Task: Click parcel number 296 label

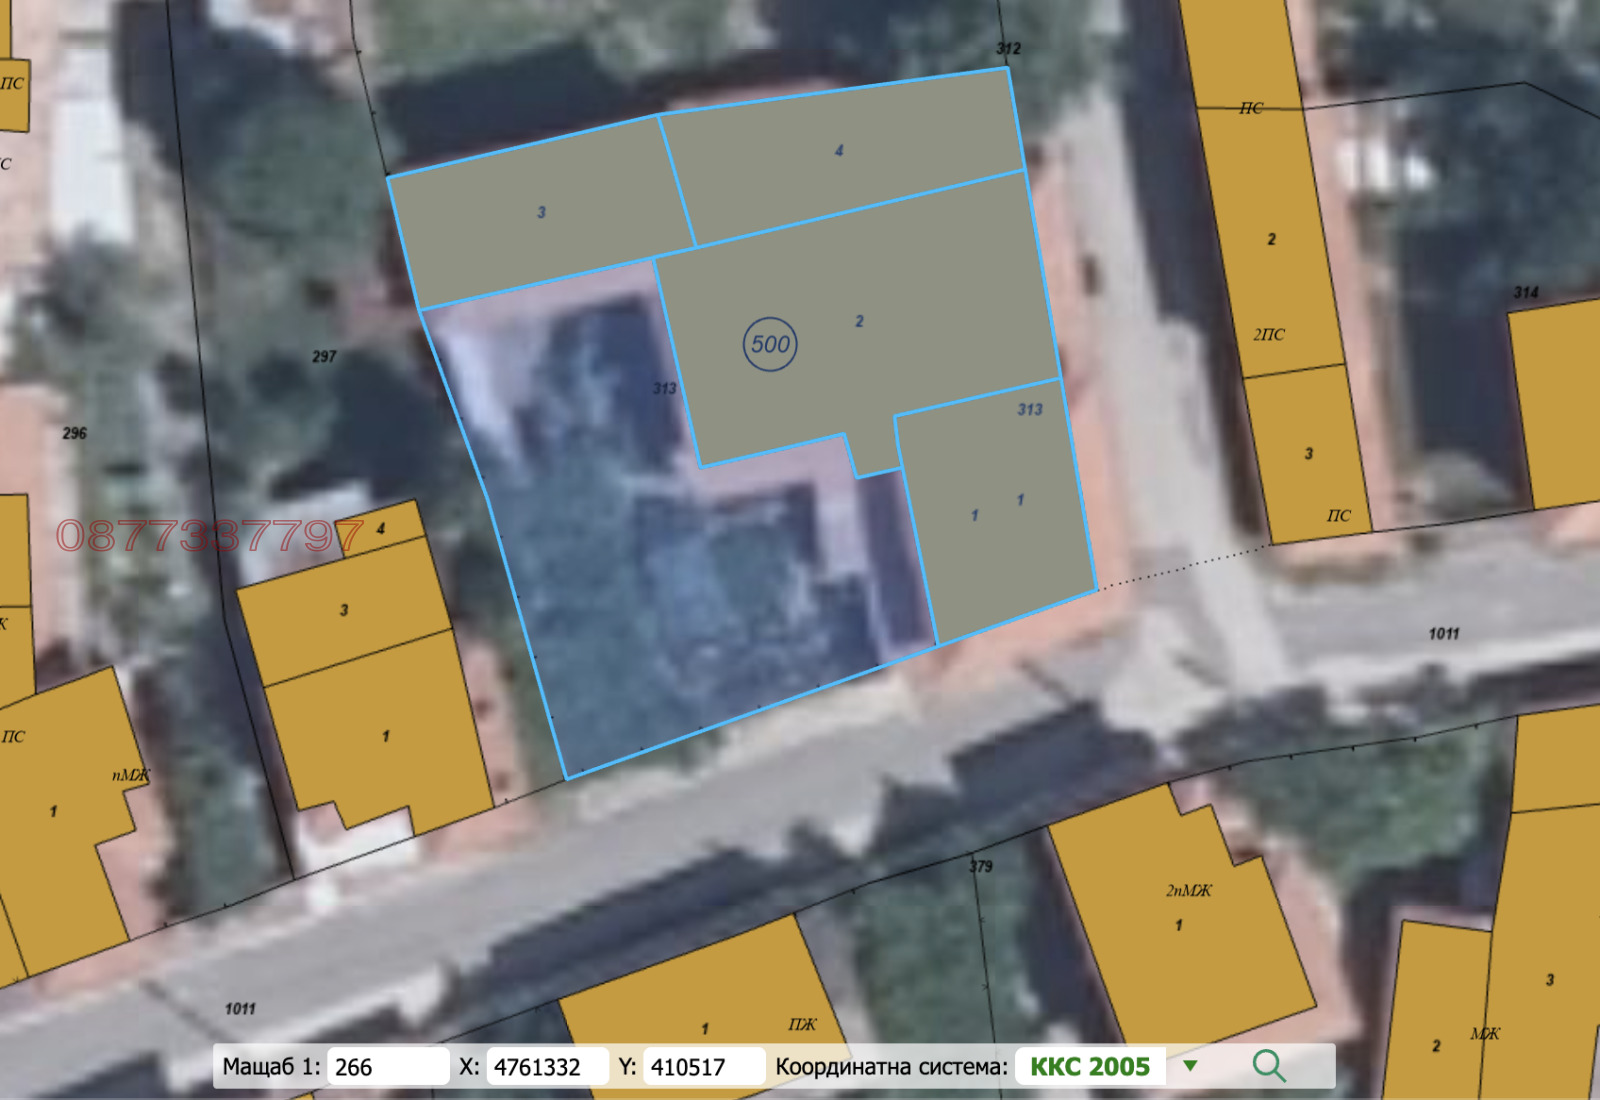Action: [75, 433]
